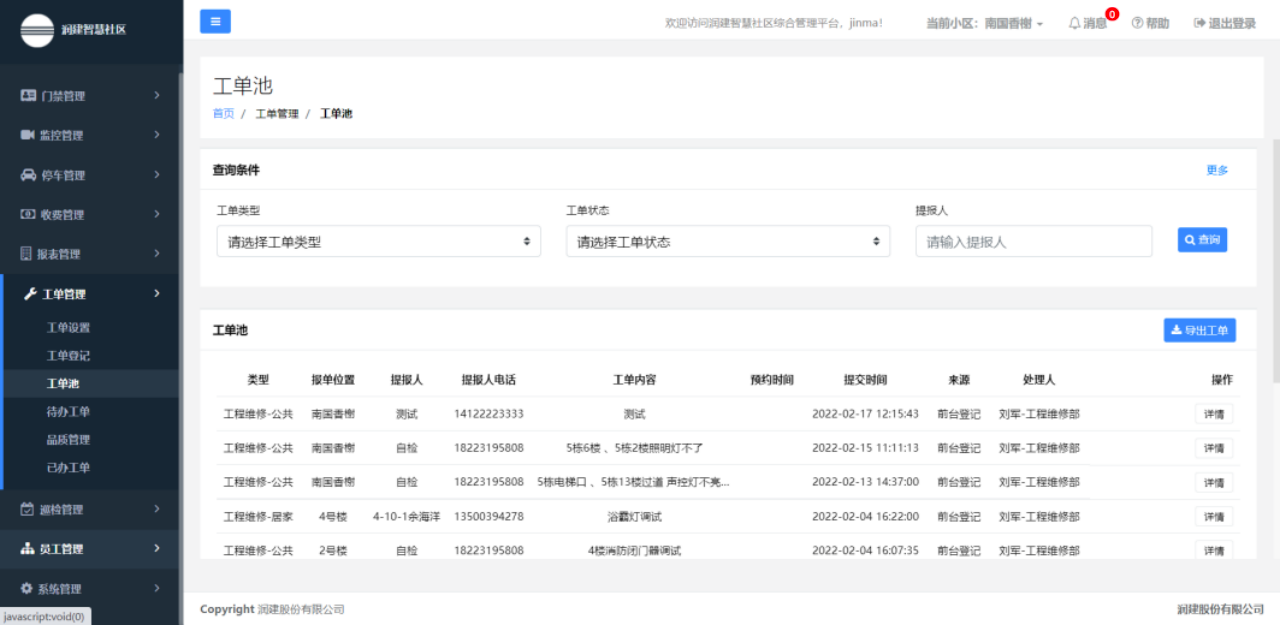
Task: Click the 退出登录 logout icon
Action: tap(1199, 23)
